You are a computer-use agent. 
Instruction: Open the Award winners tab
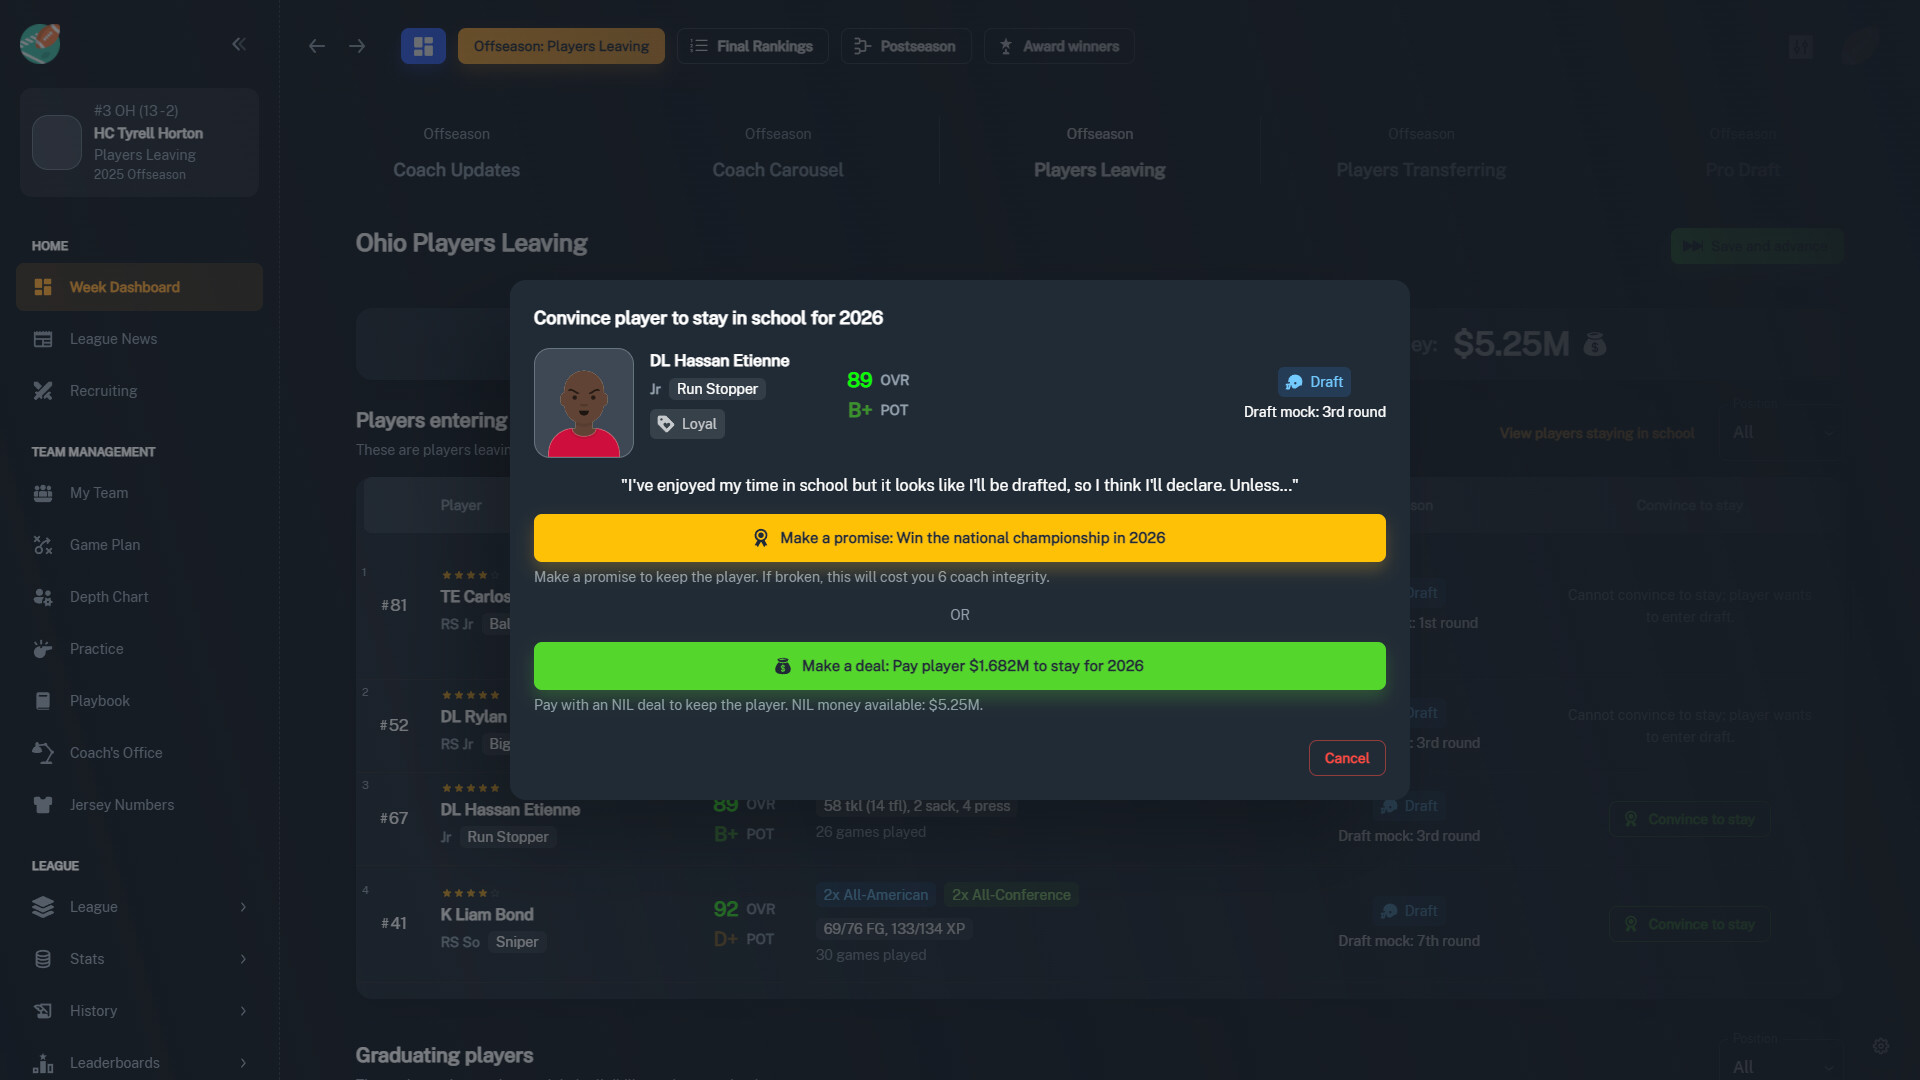point(1058,45)
